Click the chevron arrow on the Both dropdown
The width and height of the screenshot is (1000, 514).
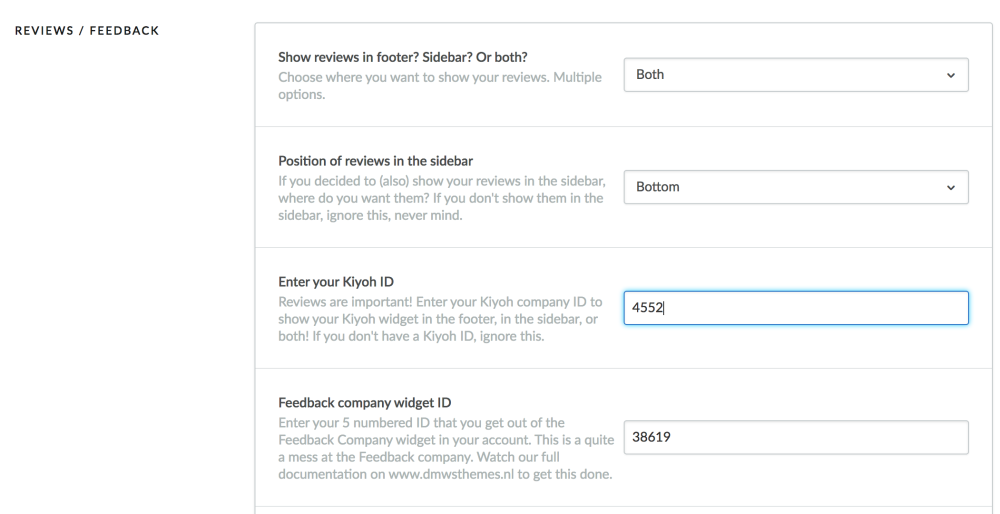click(950, 75)
